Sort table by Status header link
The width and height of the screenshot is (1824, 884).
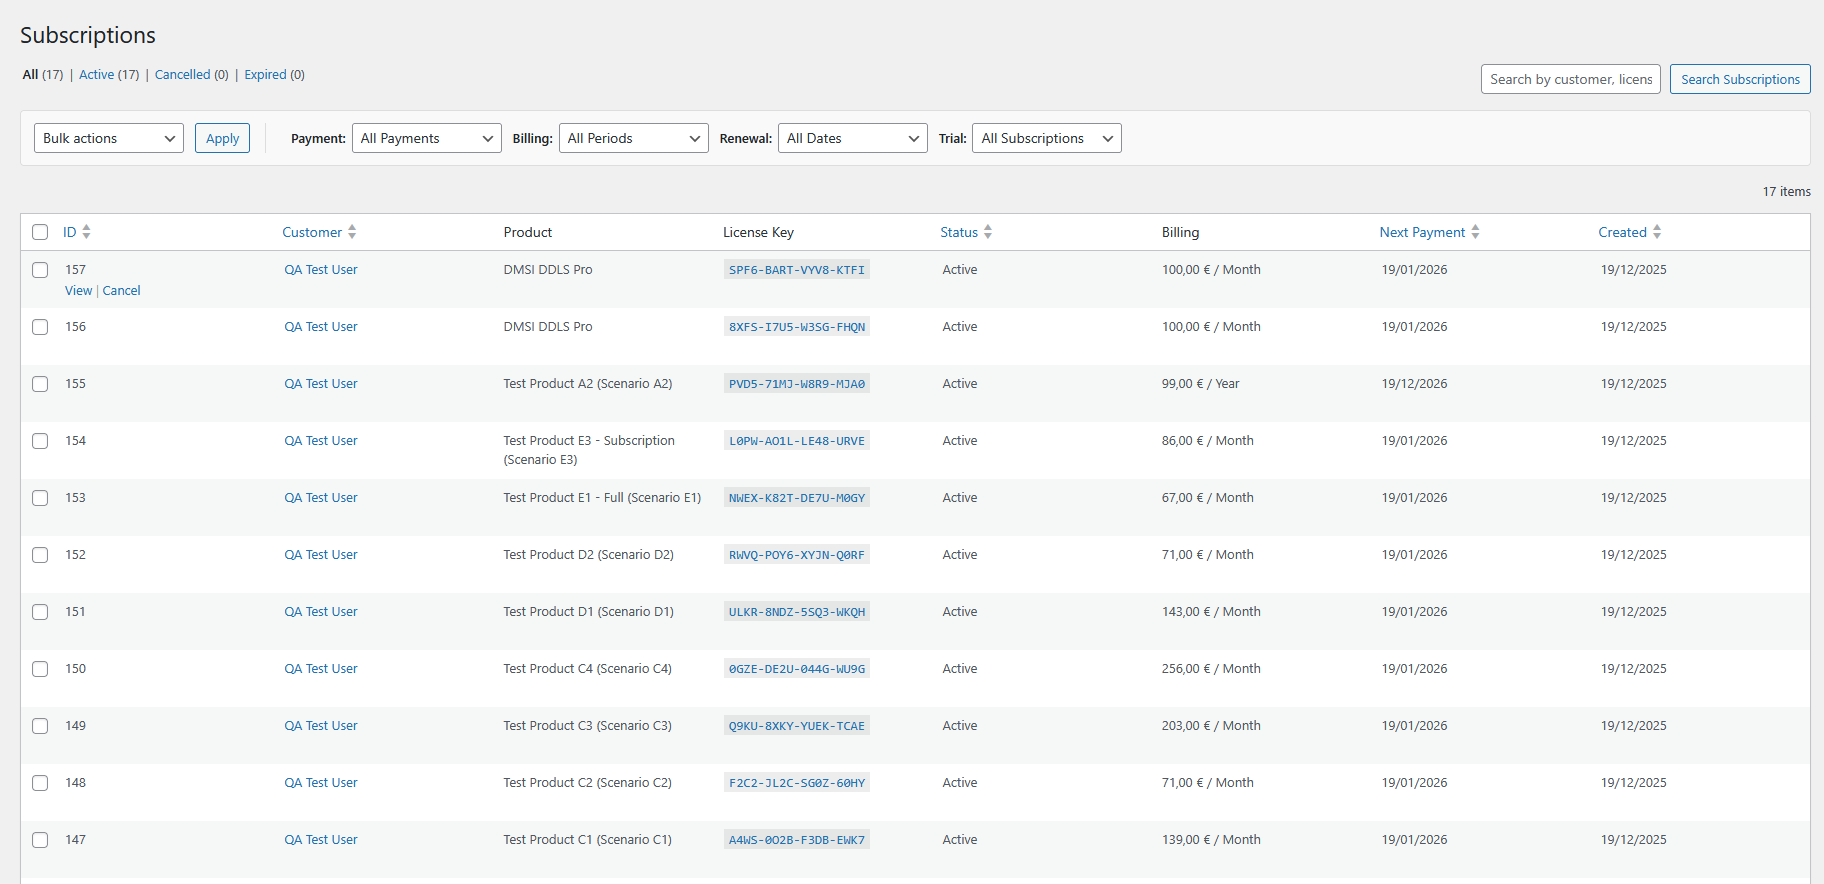coord(959,232)
